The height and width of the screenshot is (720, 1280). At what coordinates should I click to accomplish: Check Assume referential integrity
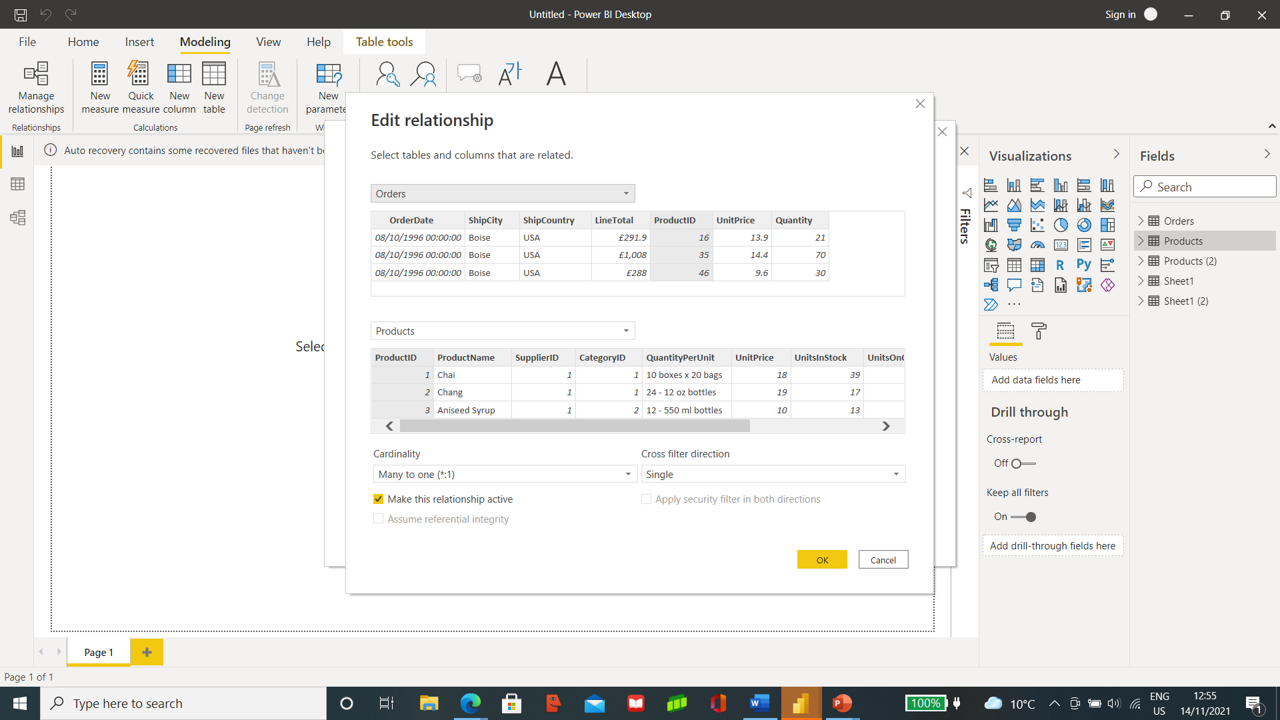[378, 519]
